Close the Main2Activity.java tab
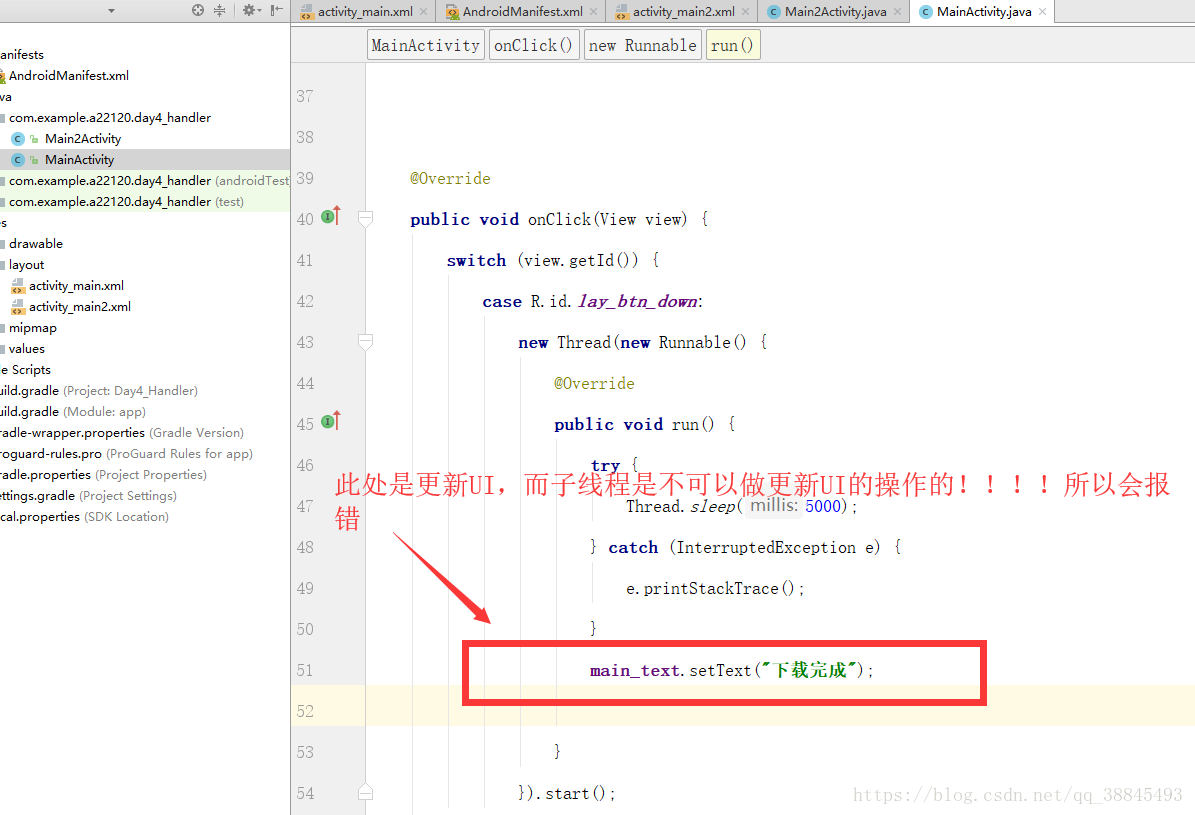 point(898,11)
